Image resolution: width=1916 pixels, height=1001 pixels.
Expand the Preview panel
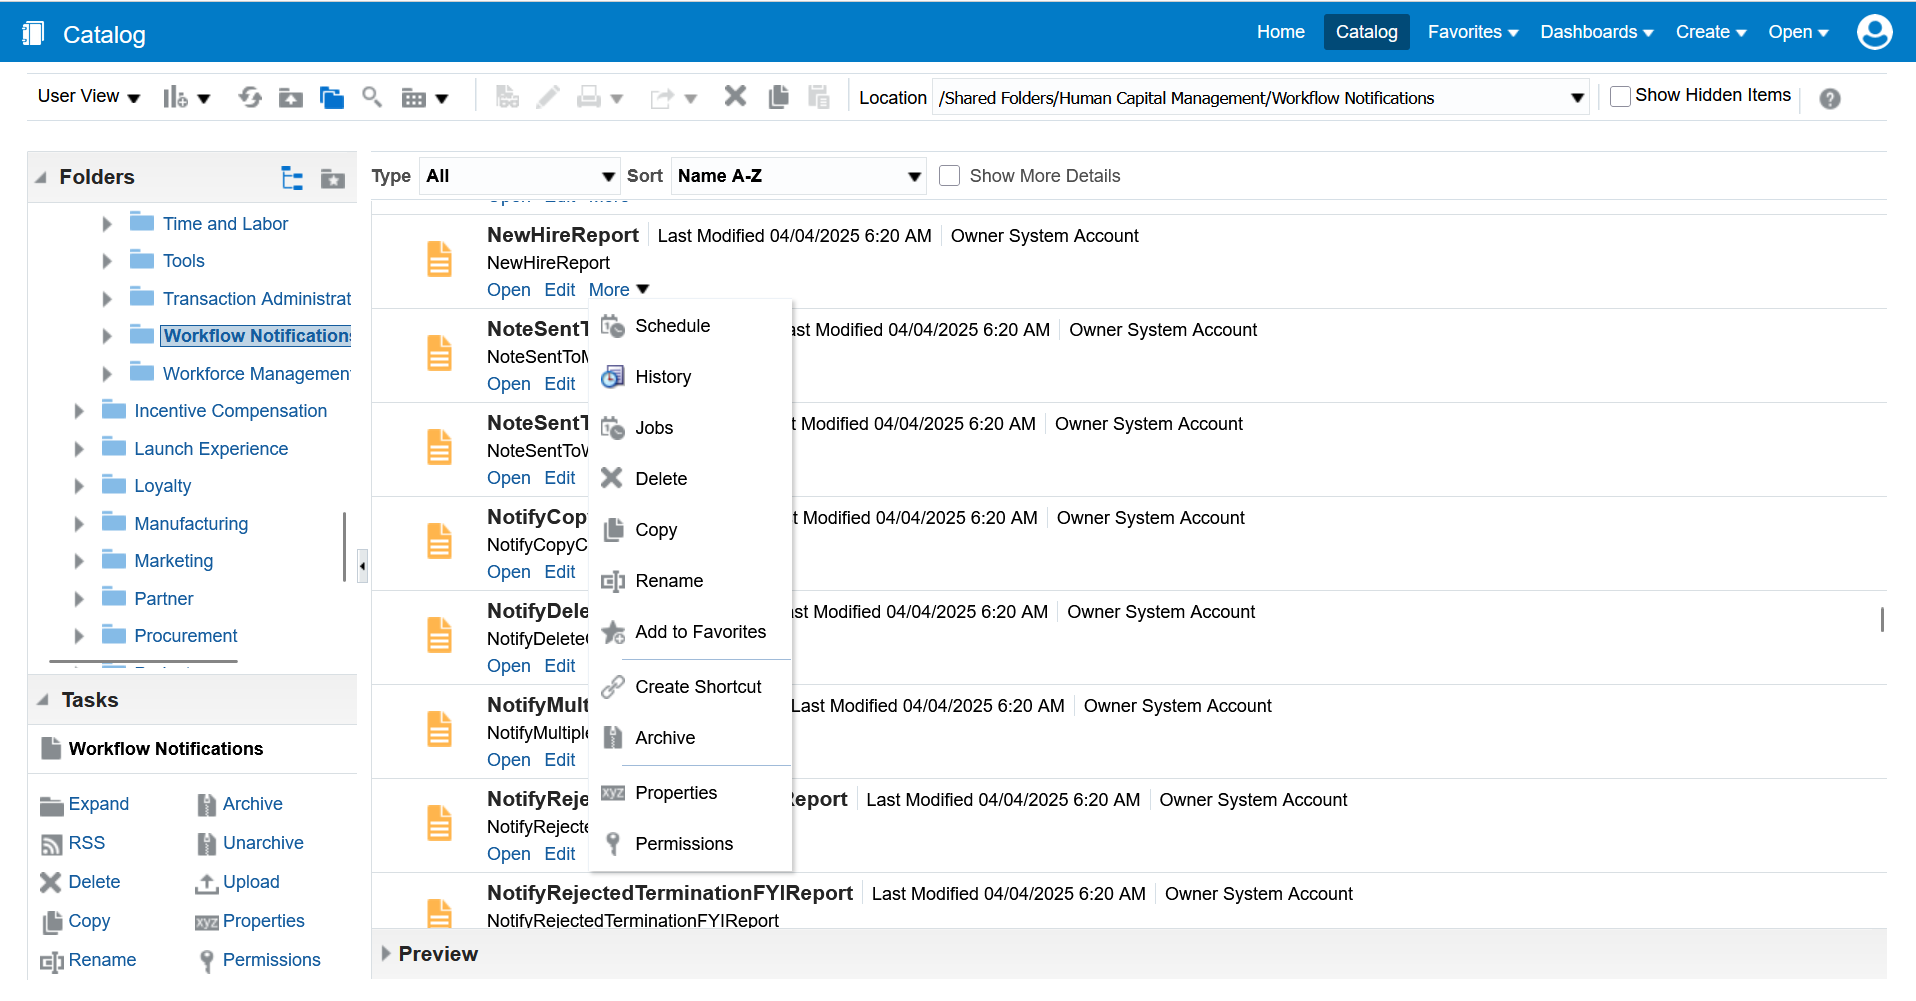(386, 953)
